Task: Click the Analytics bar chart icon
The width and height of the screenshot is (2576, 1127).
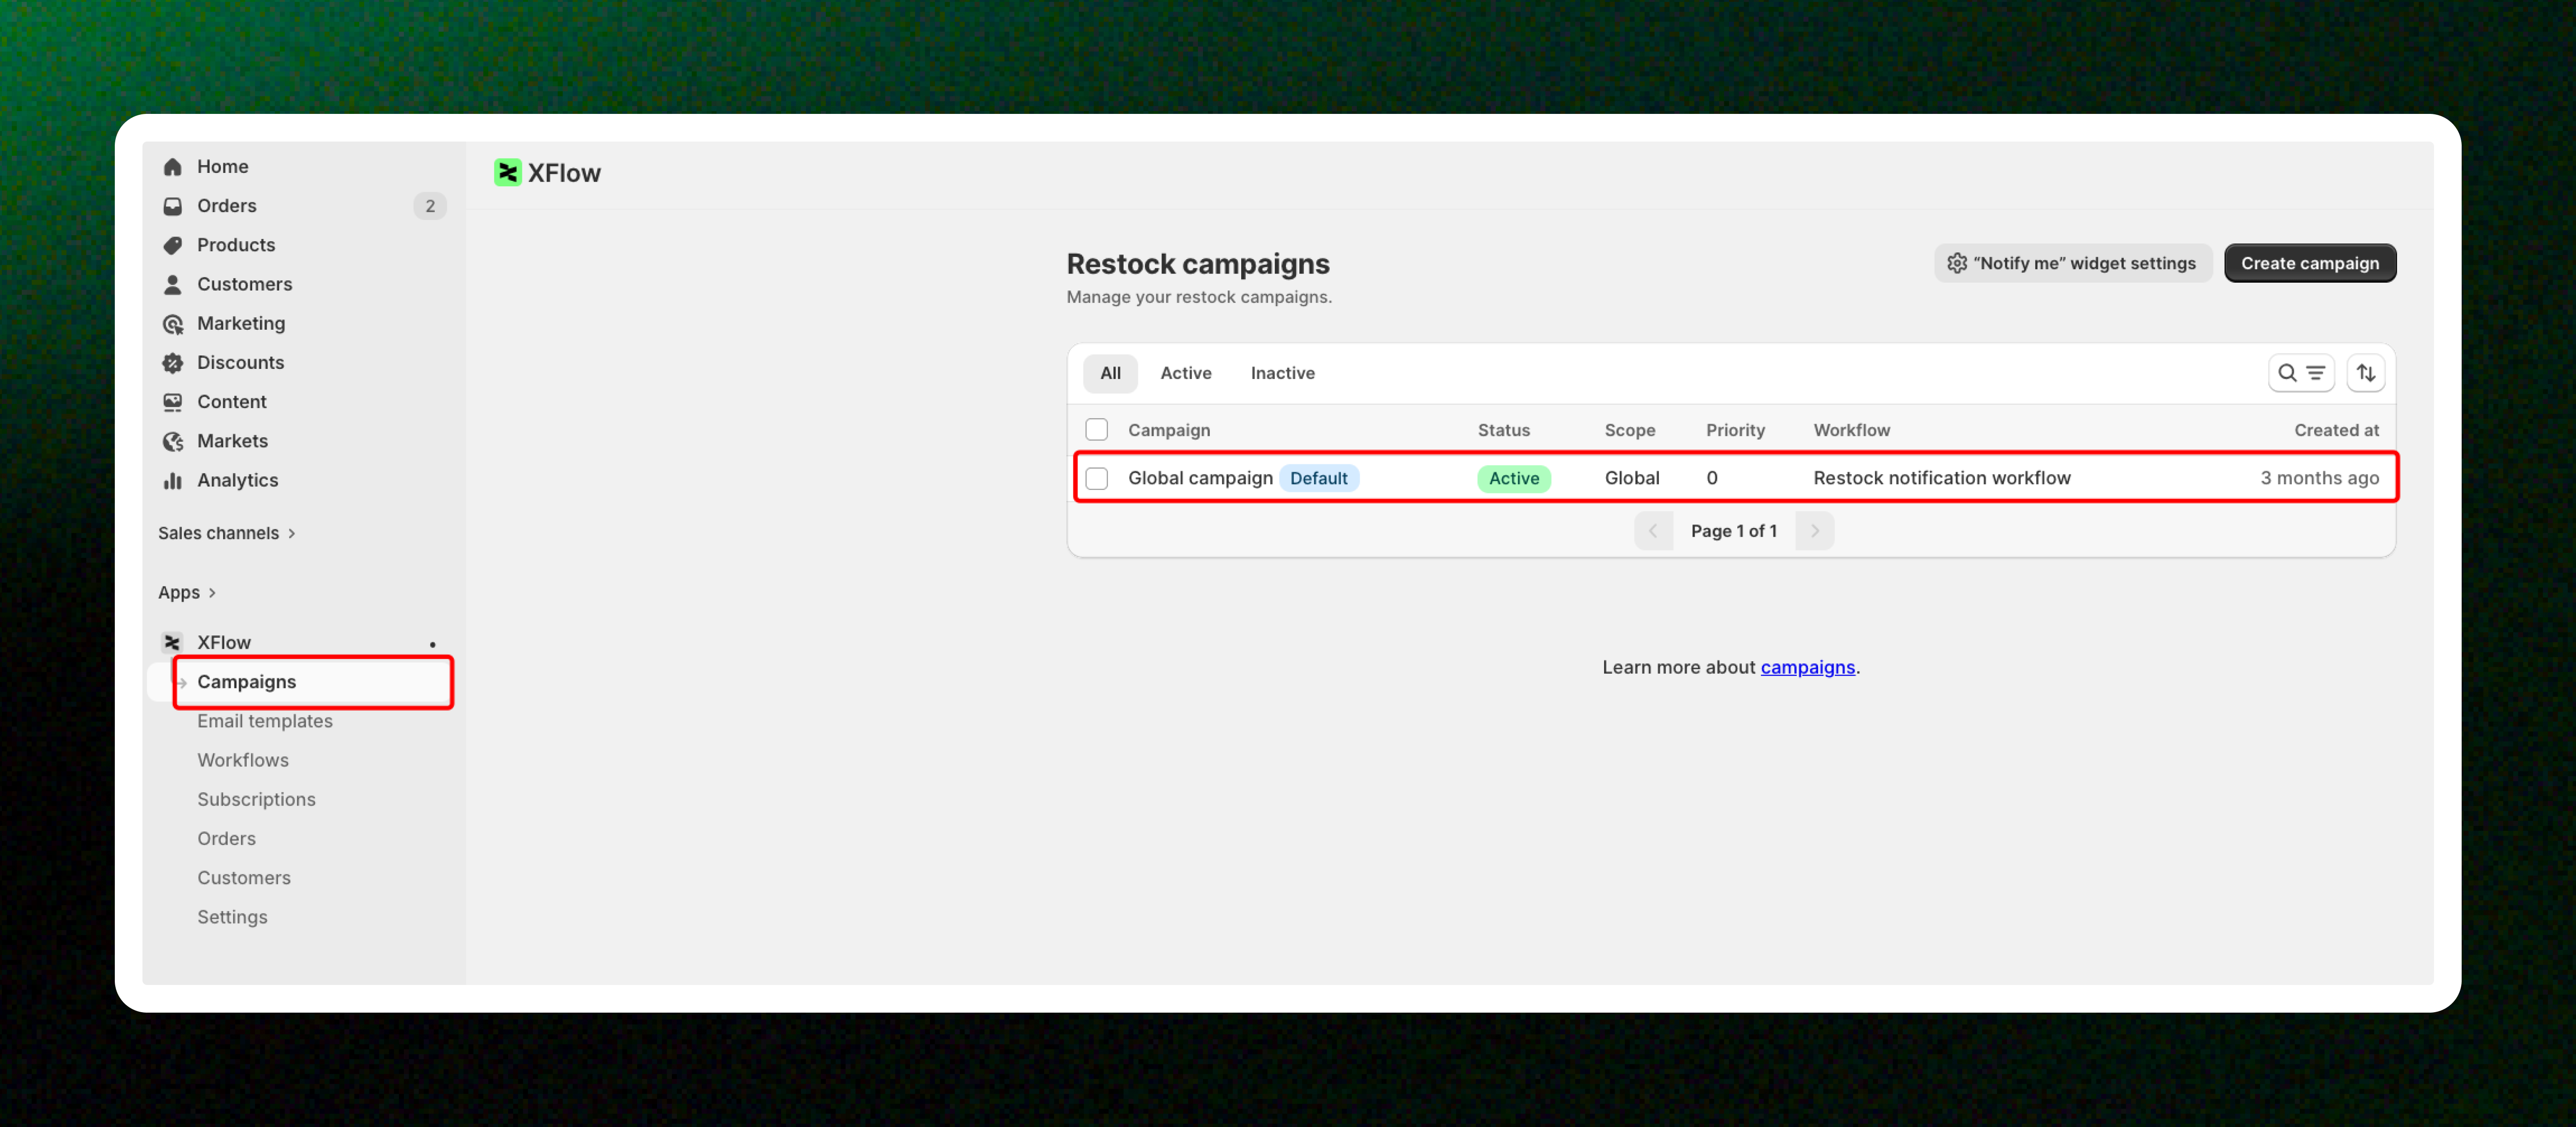Action: pos(173,481)
